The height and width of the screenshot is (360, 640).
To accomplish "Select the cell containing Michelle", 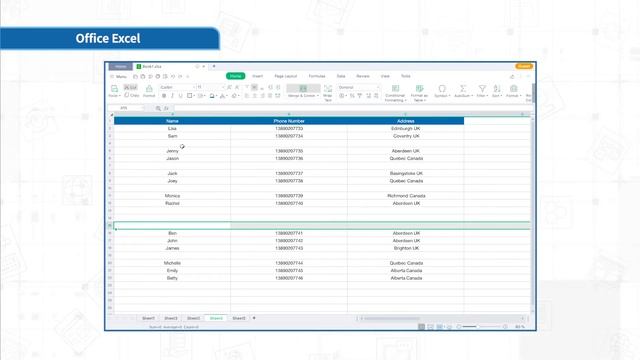I will click(x=172, y=263).
